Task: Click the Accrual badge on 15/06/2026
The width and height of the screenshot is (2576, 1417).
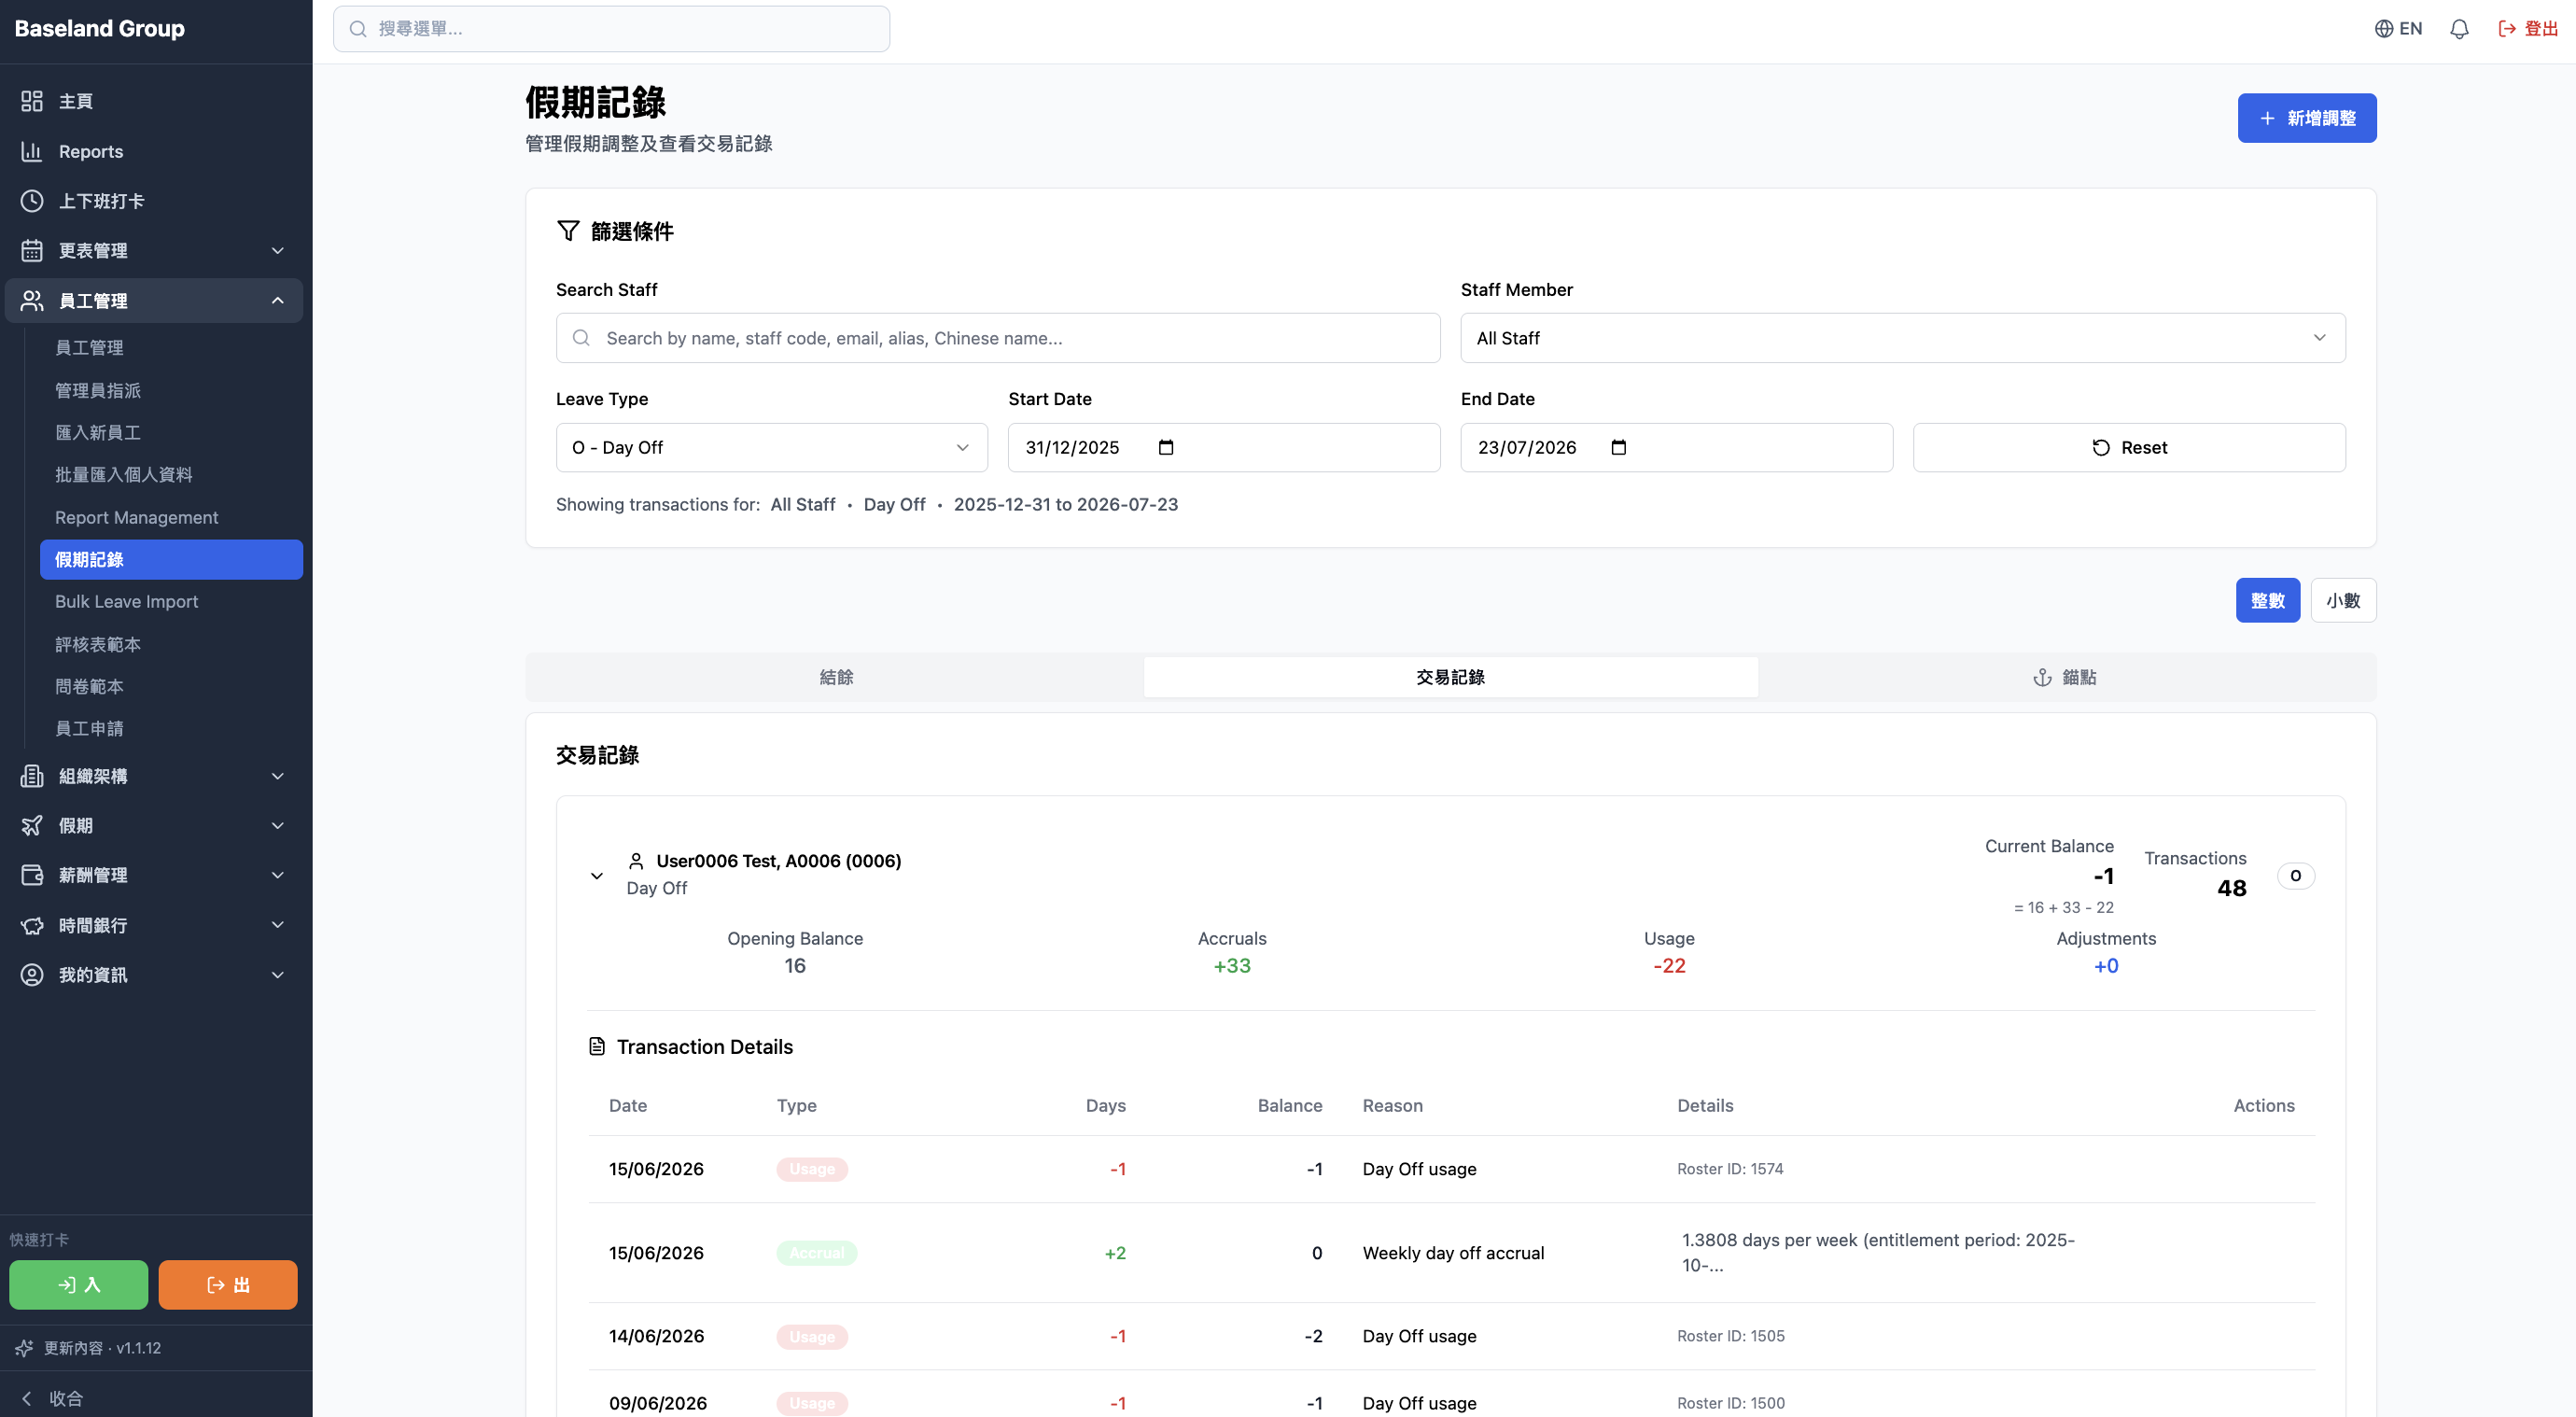Action: click(816, 1252)
